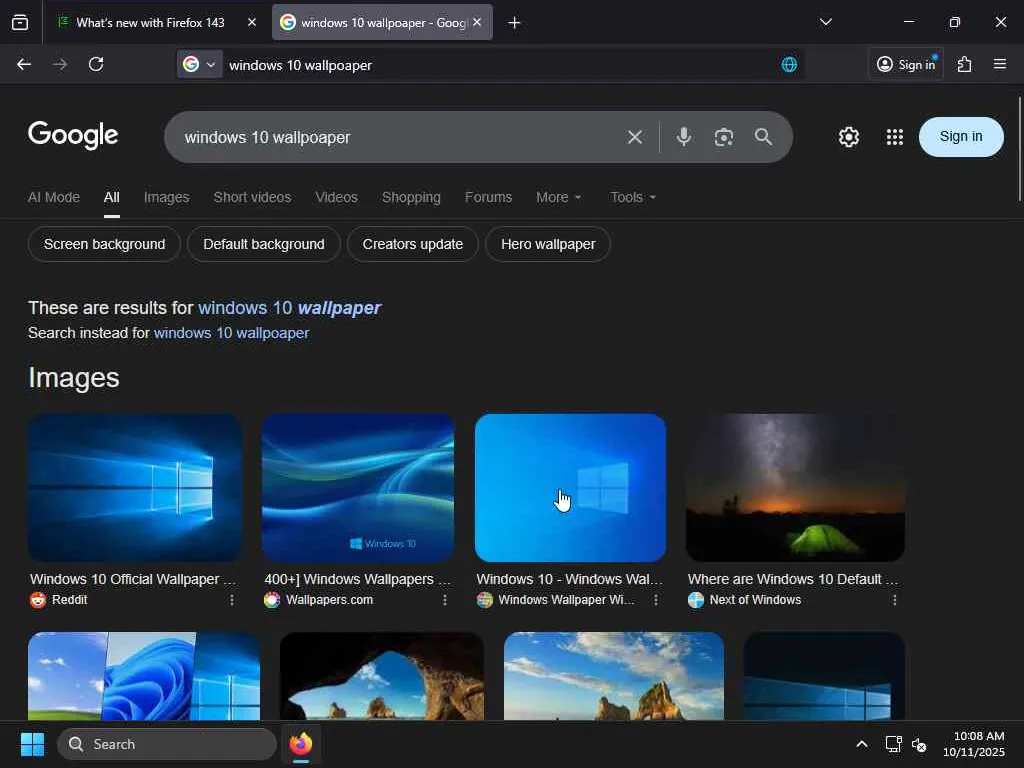Open the Extensions puzzle icon
Image resolution: width=1024 pixels, height=768 pixels.
[965, 64]
